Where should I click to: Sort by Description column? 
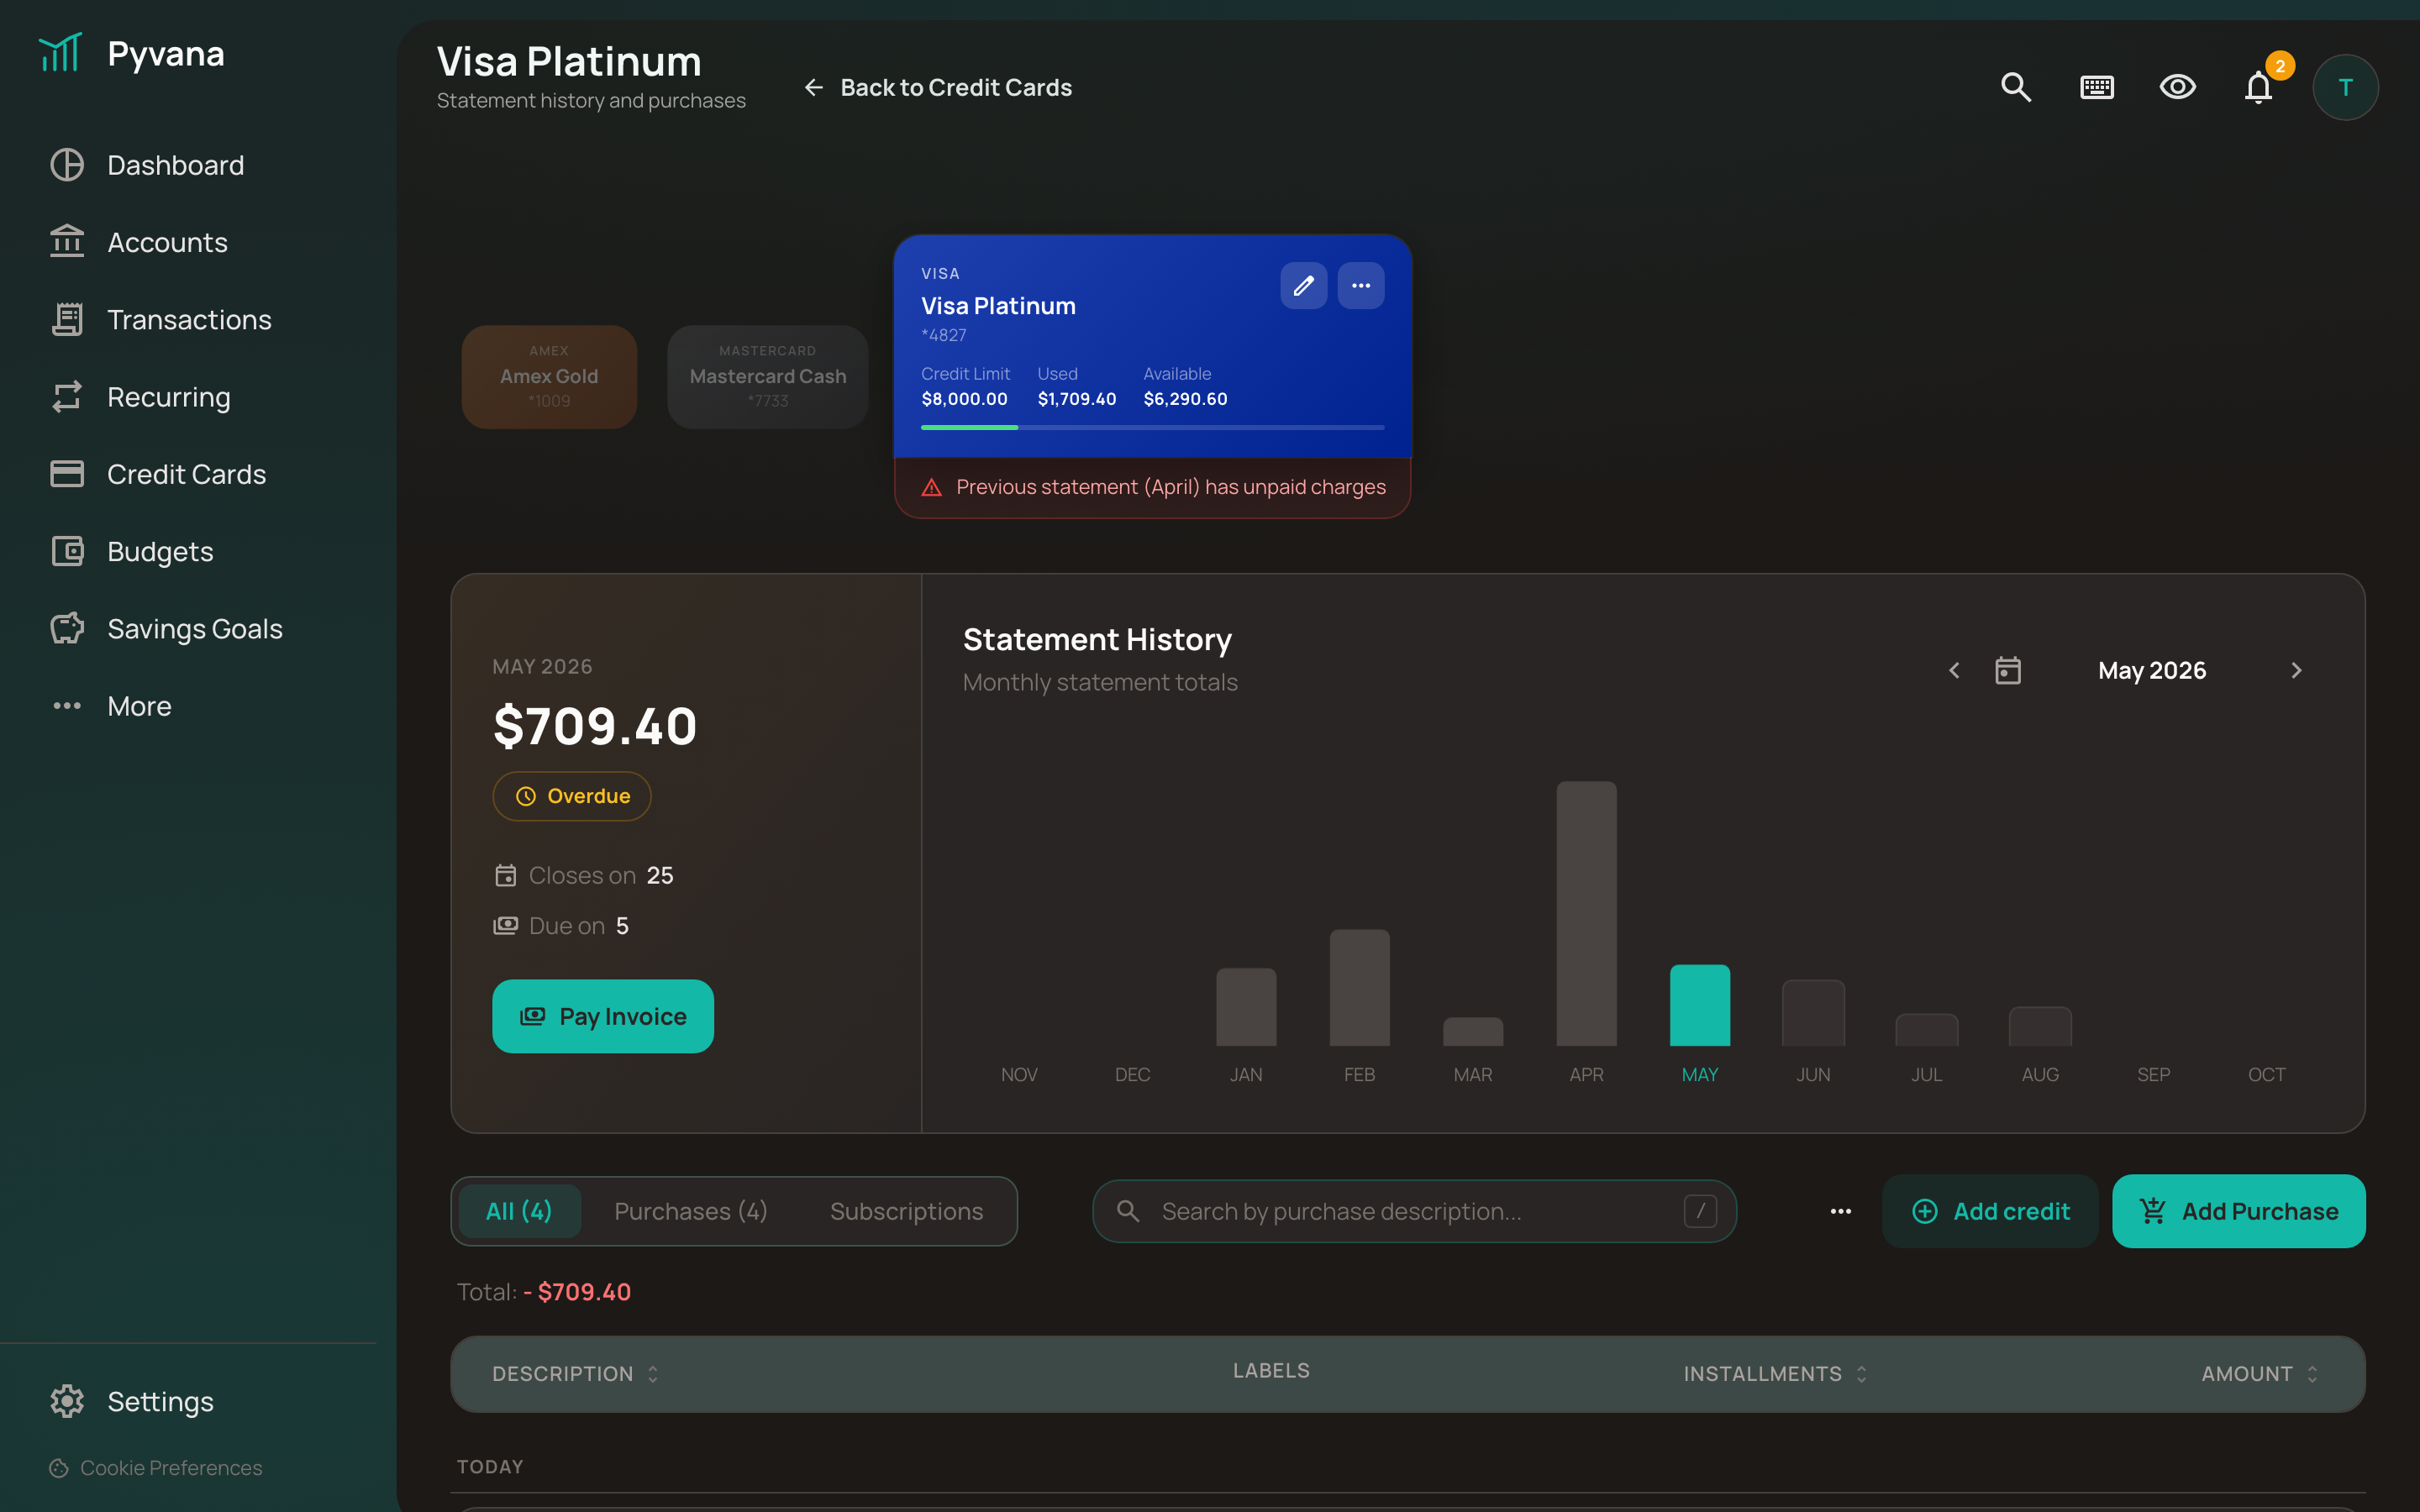(575, 1374)
